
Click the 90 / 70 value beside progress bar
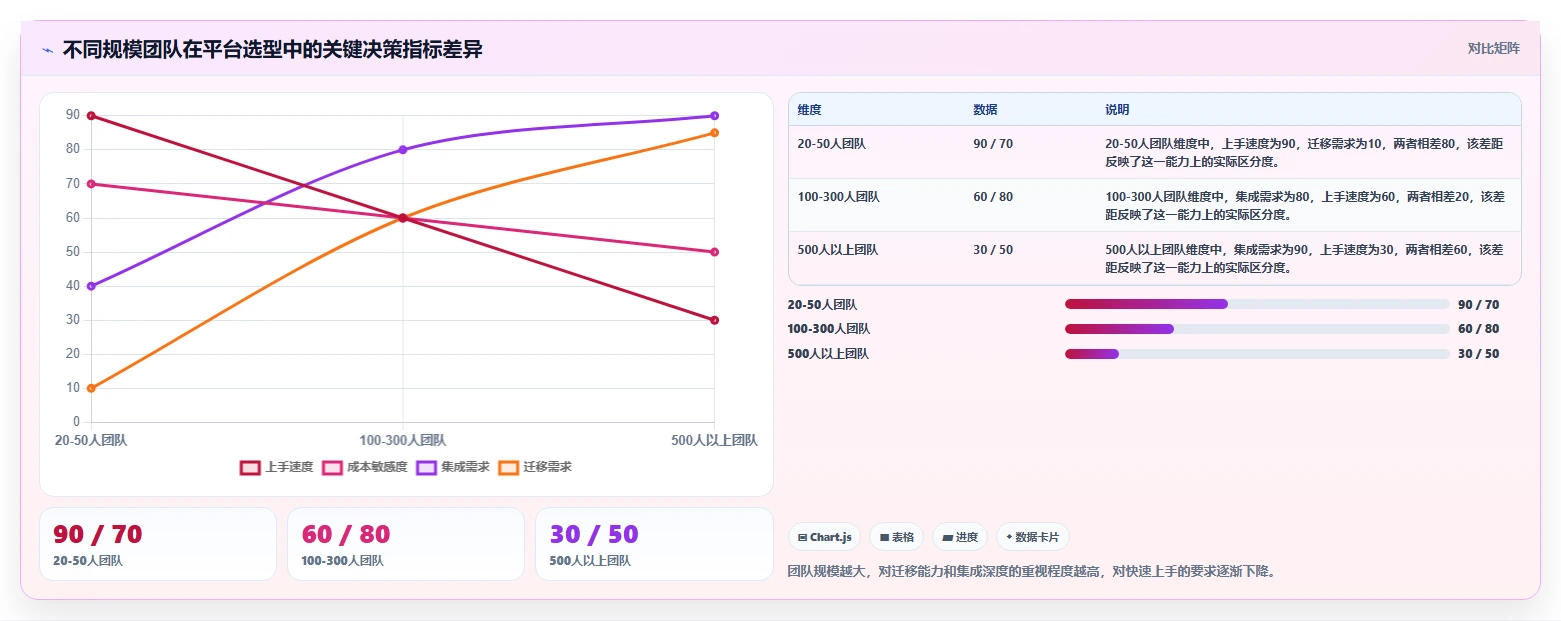[1479, 305]
